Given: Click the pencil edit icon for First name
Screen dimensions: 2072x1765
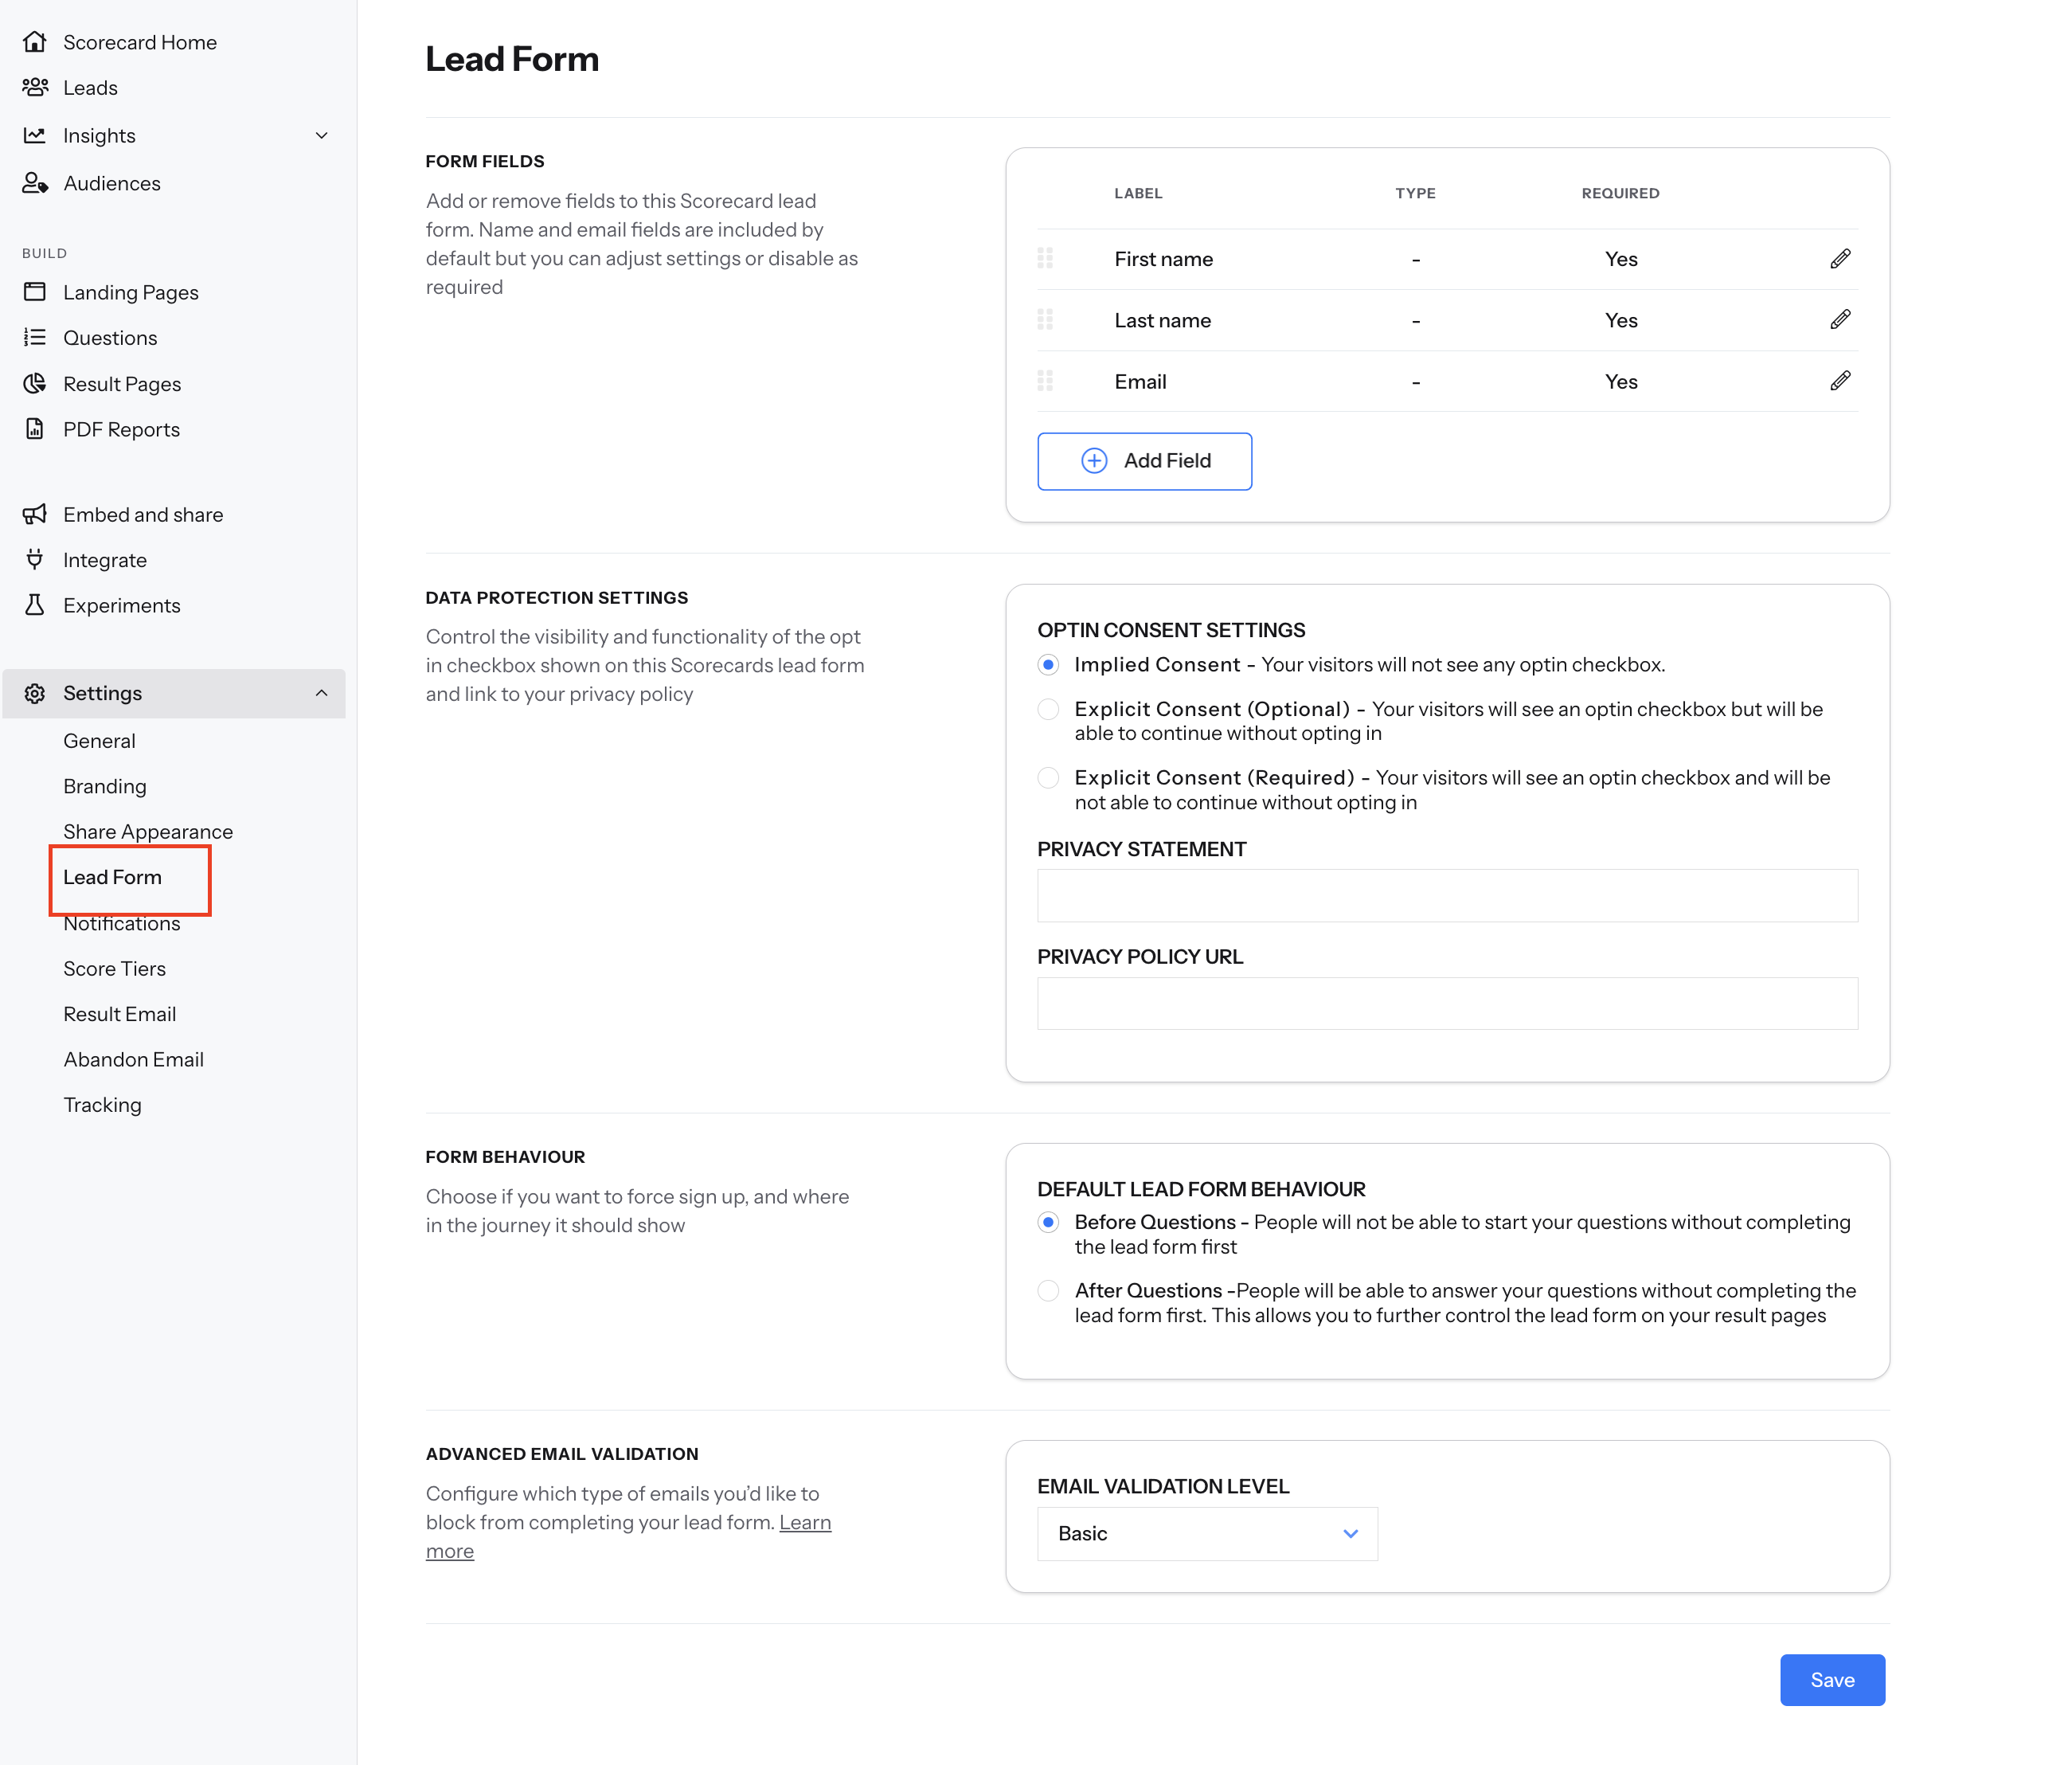Looking at the screenshot, I should coord(1840,259).
